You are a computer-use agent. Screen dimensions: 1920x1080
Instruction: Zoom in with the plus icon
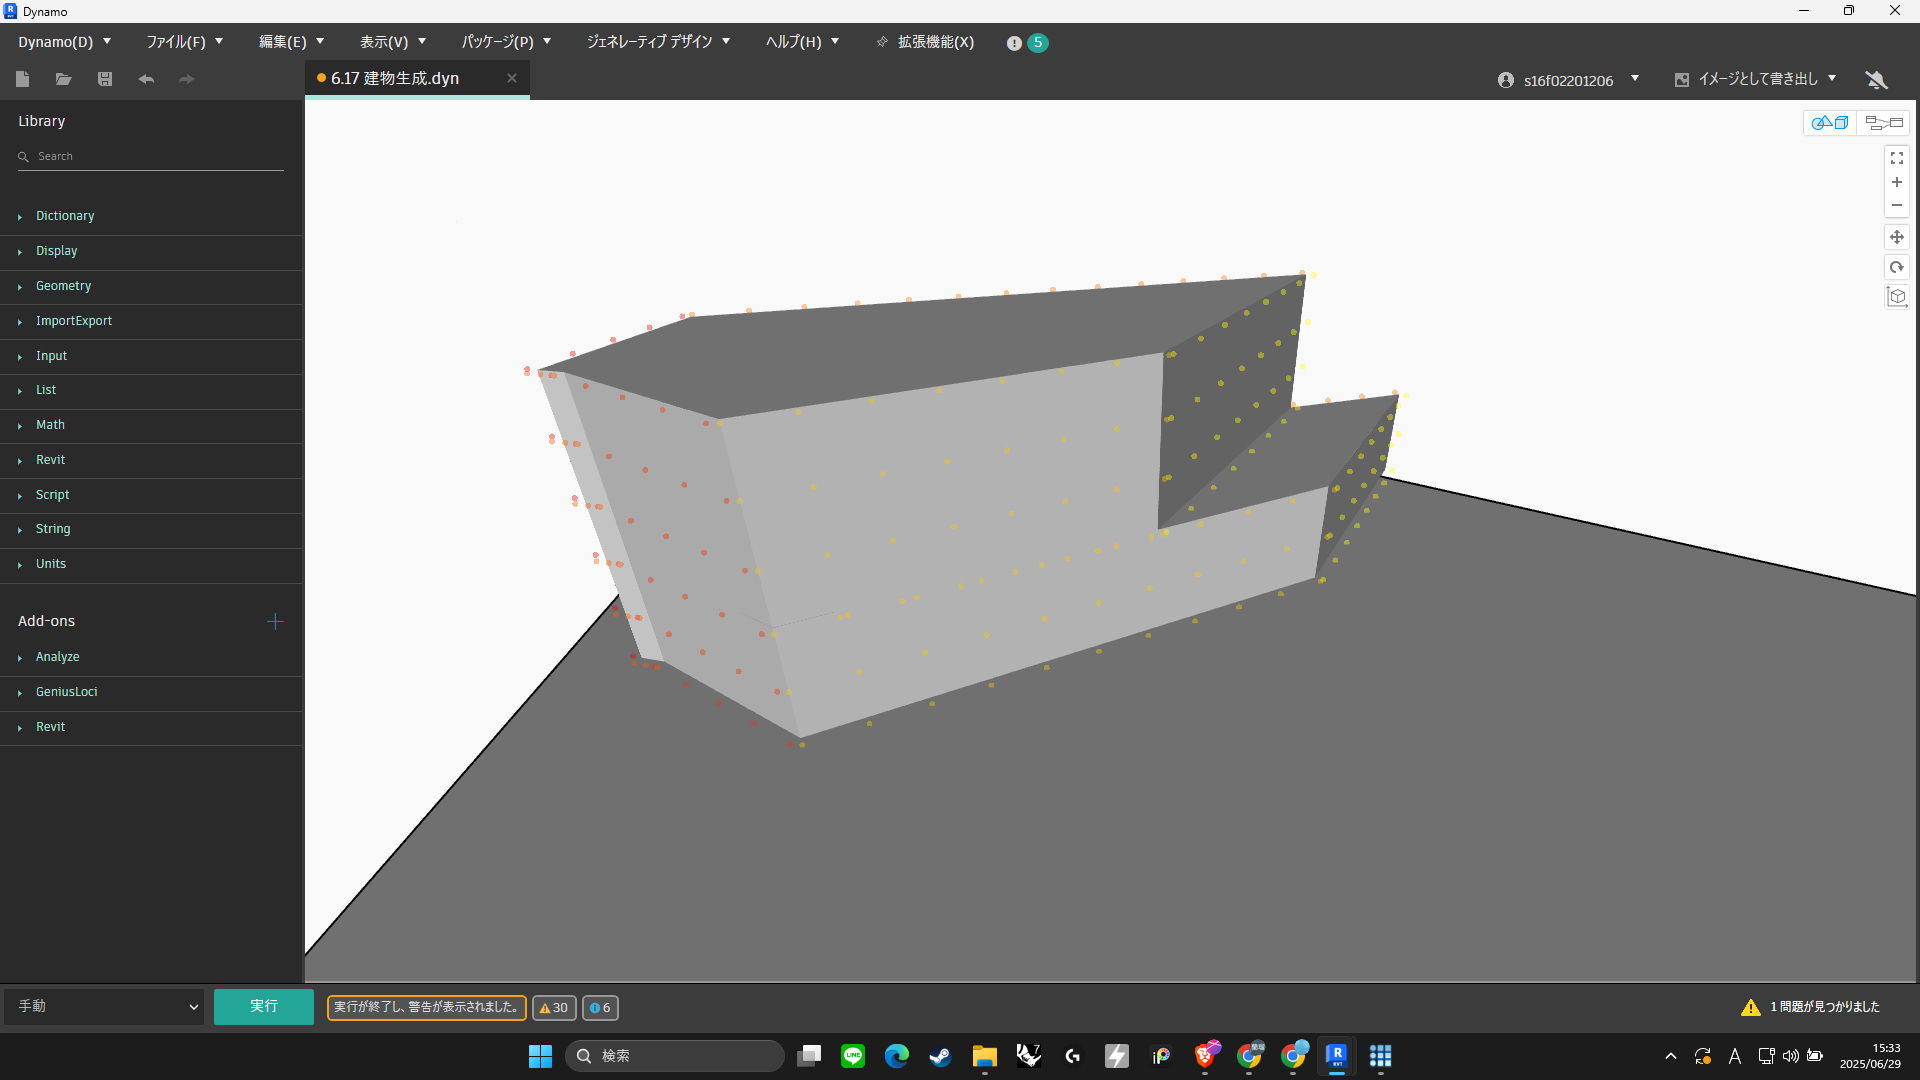coord(1896,182)
